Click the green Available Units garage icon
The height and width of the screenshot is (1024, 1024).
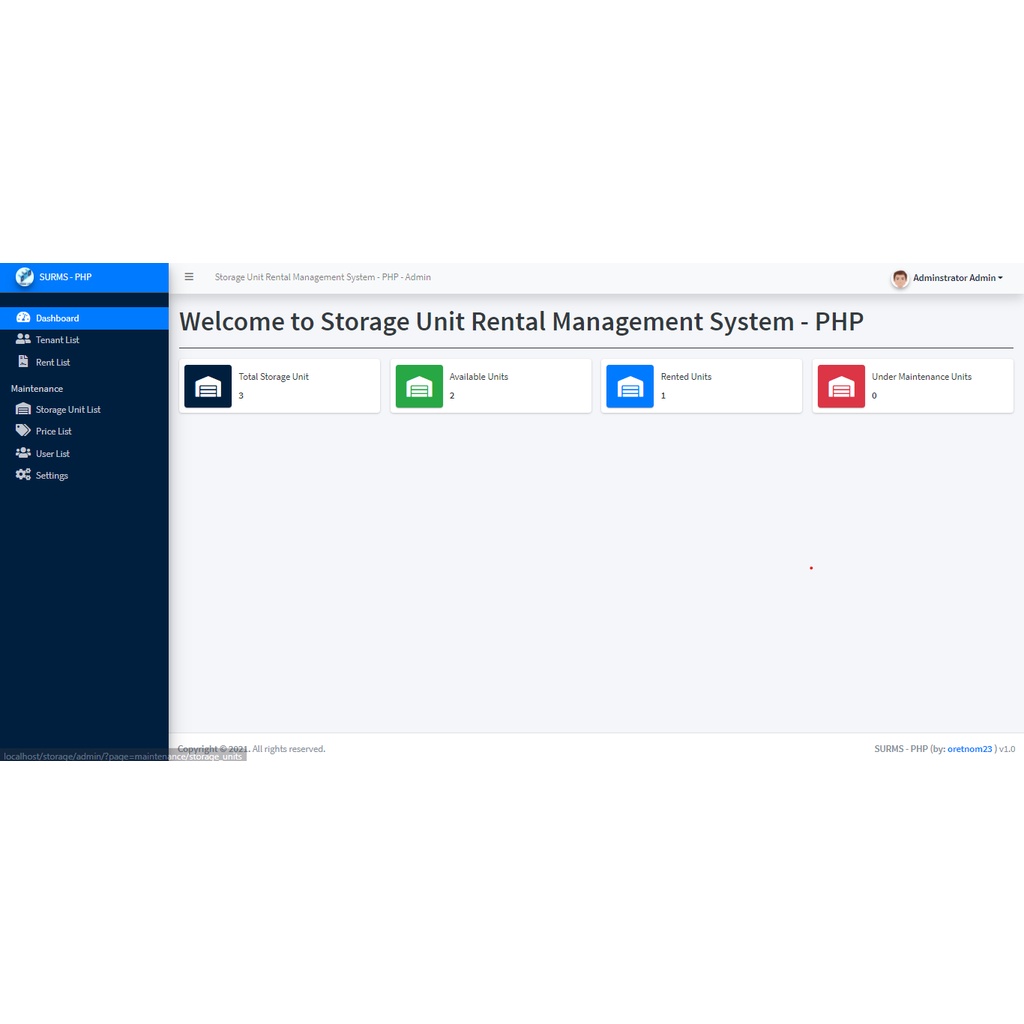pos(419,385)
